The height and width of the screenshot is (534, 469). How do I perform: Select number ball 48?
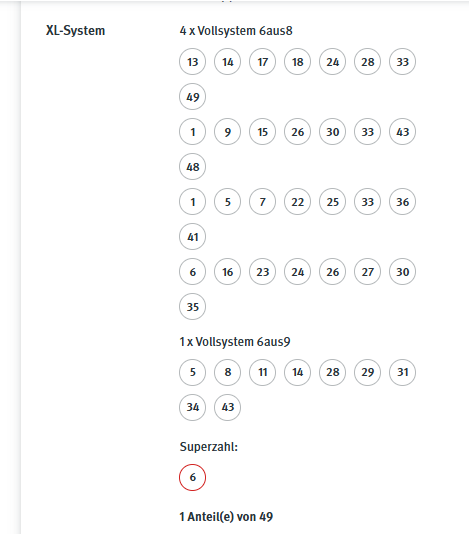tap(192, 167)
